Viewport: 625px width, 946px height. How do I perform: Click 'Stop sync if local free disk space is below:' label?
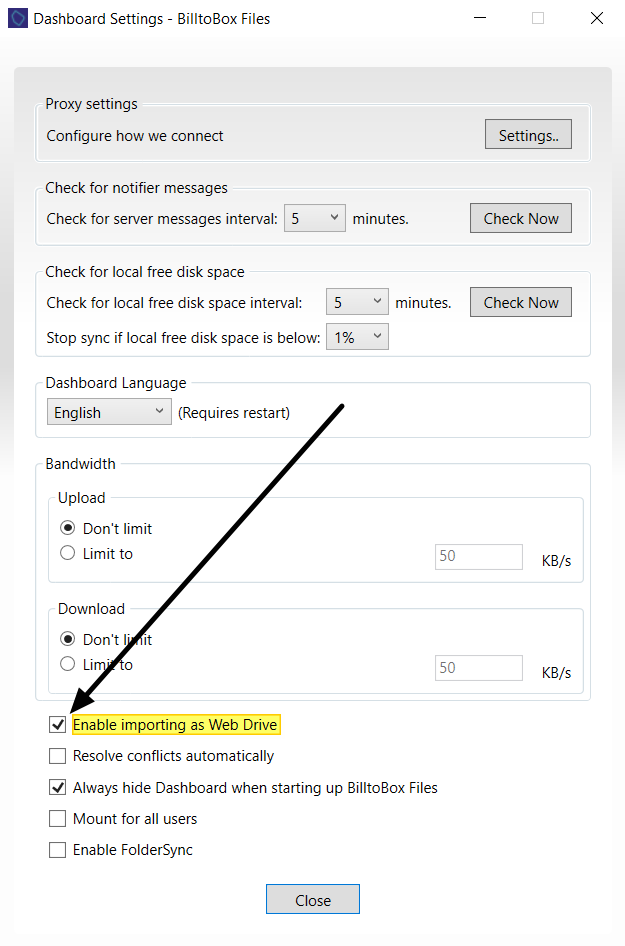point(183,338)
